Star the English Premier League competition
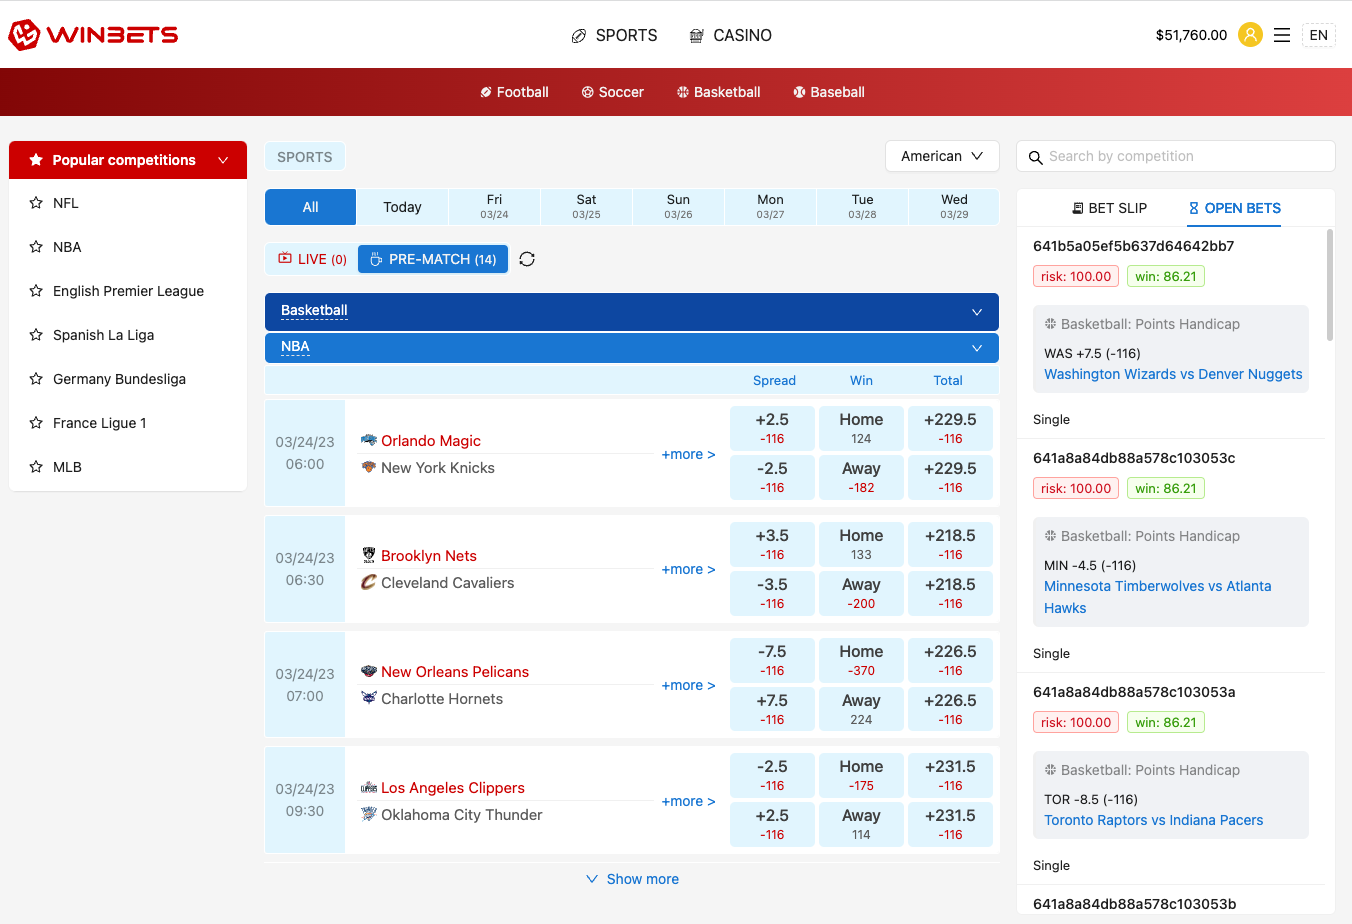 coord(36,291)
